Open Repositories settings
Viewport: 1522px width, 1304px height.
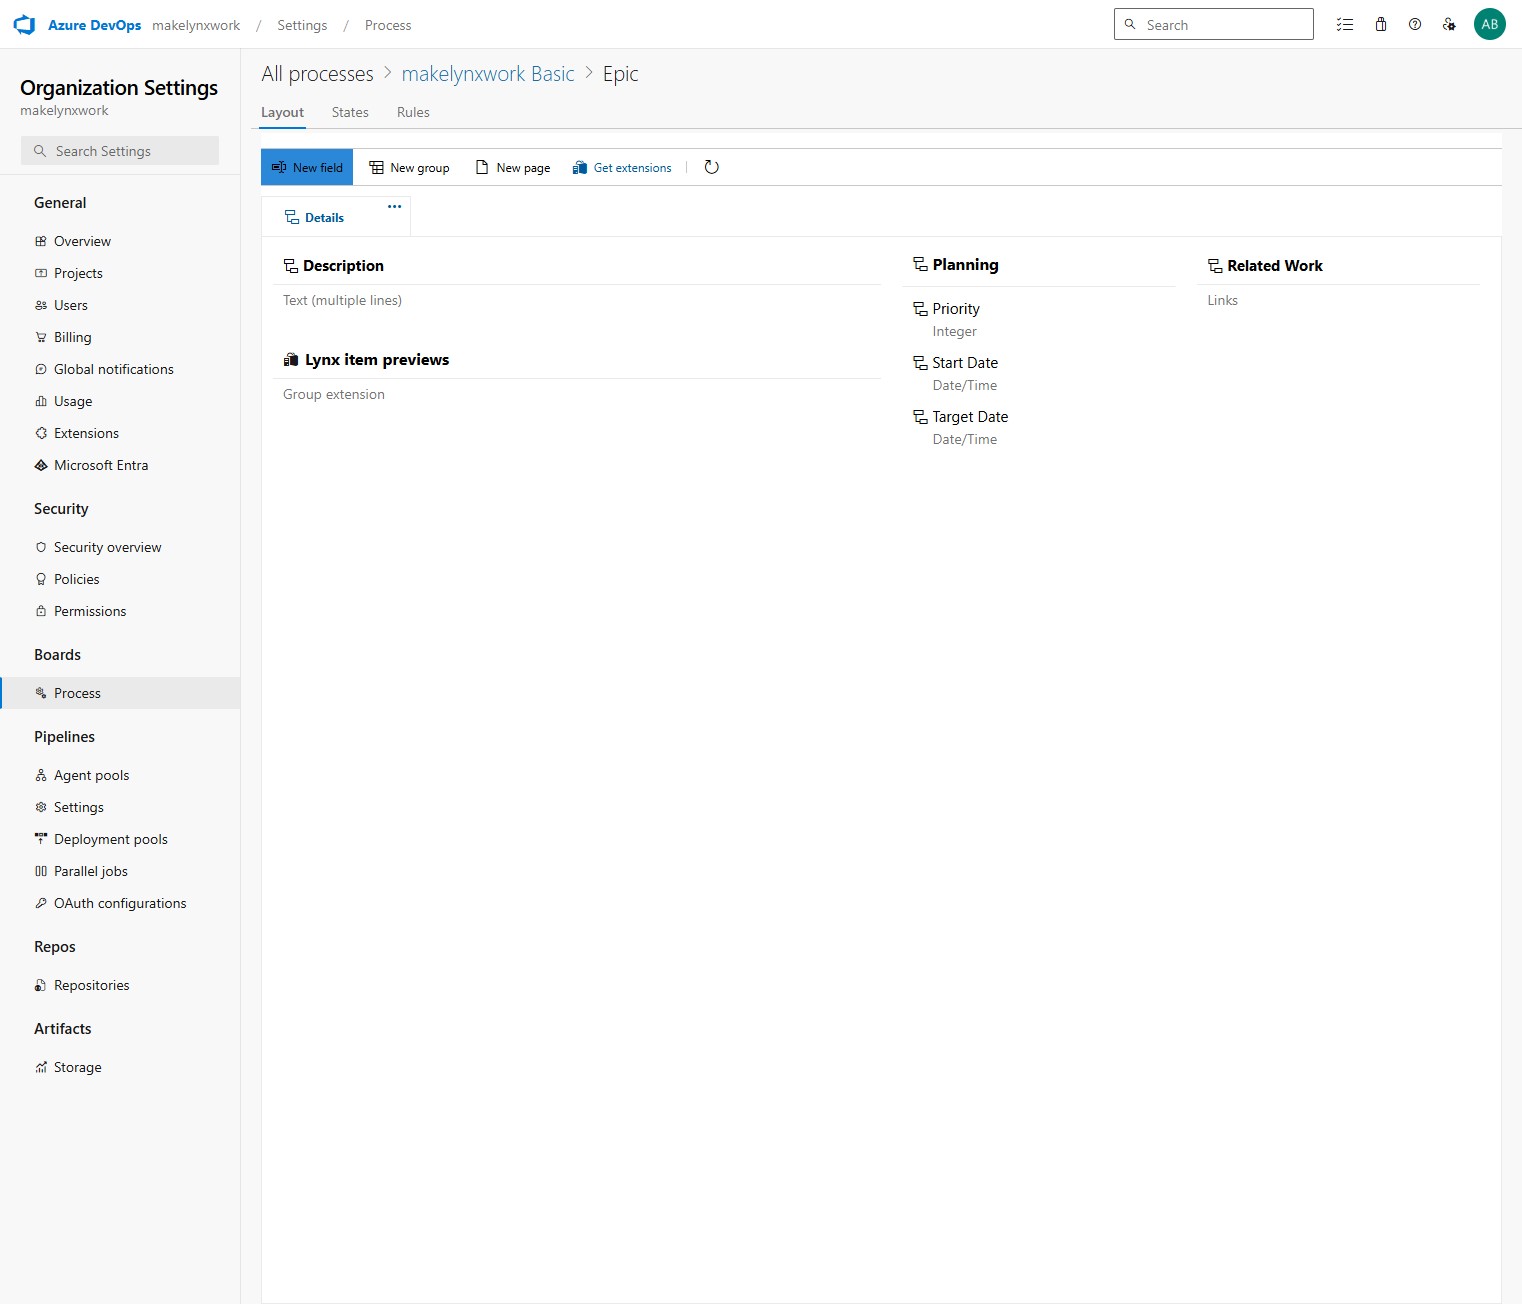click(120, 985)
